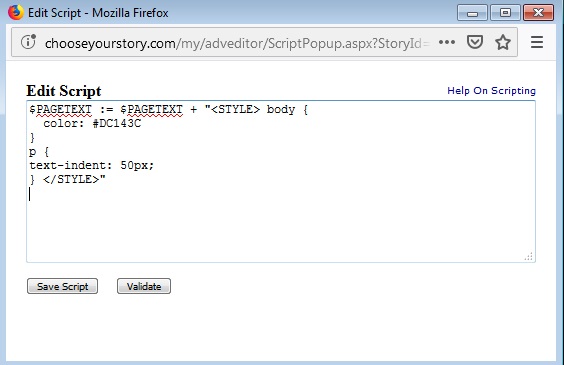The height and width of the screenshot is (365, 564).
Task: Open the page actions three-dot menu
Action: tap(447, 42)
